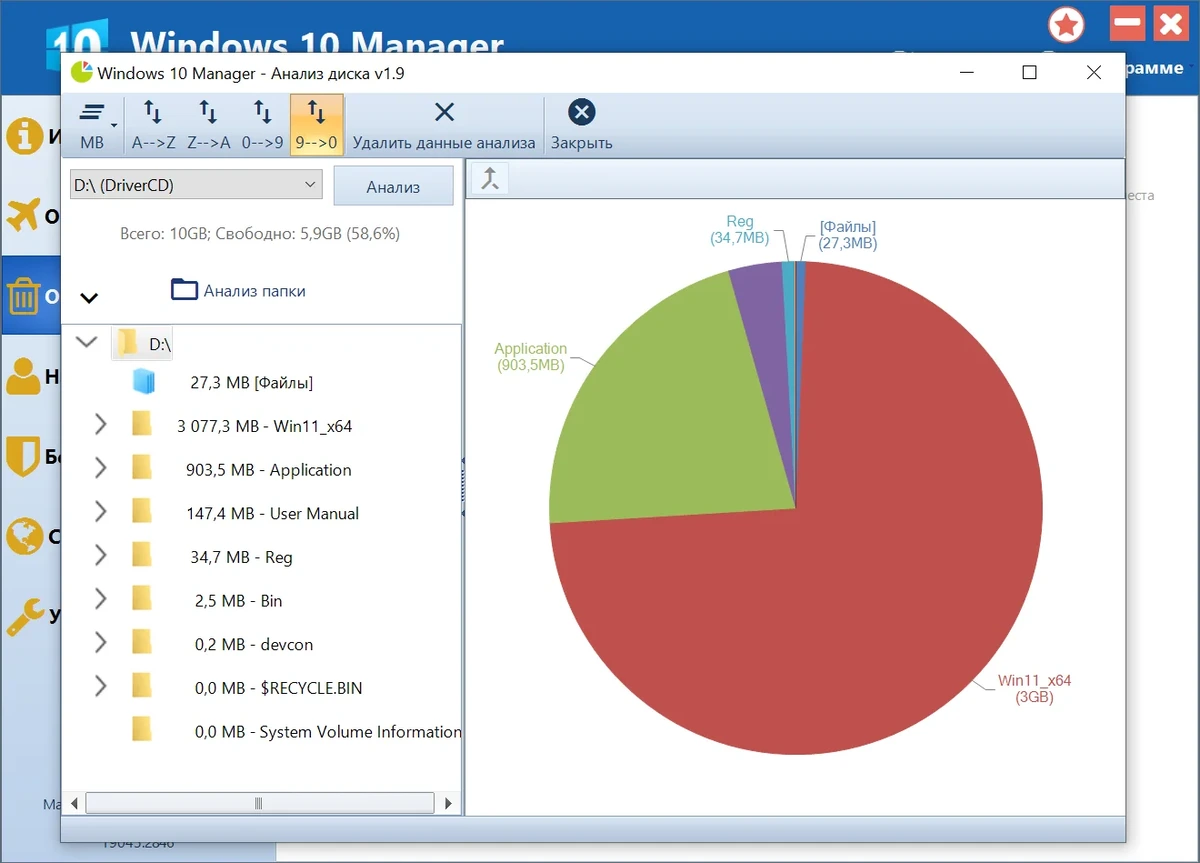Toggle the 9-->0 descending size sort
Image resolution: width=1200 pixels, height=863 pixels.
point(317,125)
